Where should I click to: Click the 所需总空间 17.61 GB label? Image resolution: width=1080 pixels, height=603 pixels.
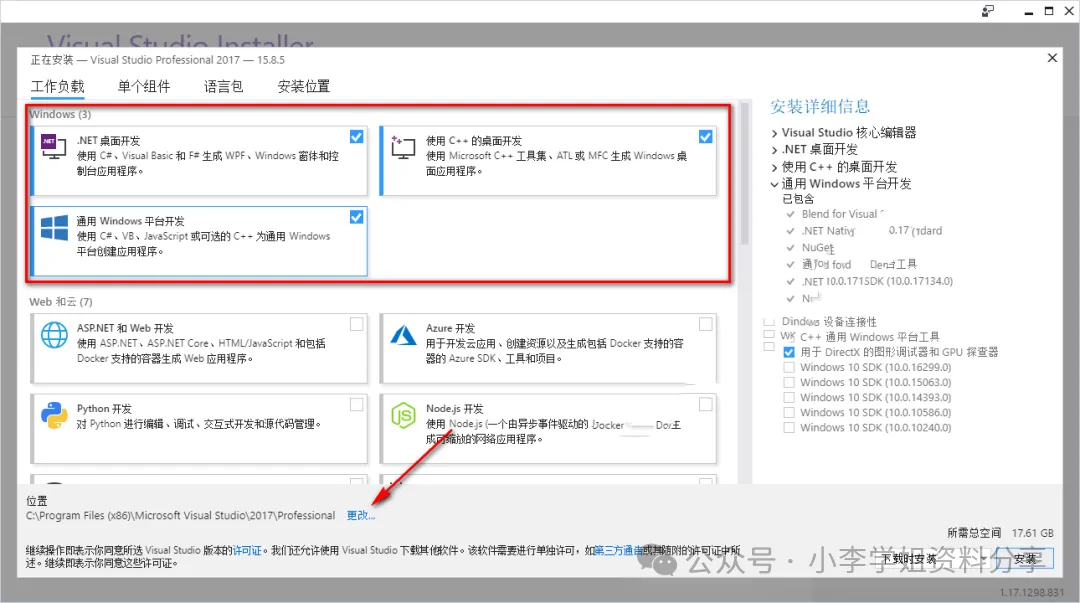coord(1000,533)
